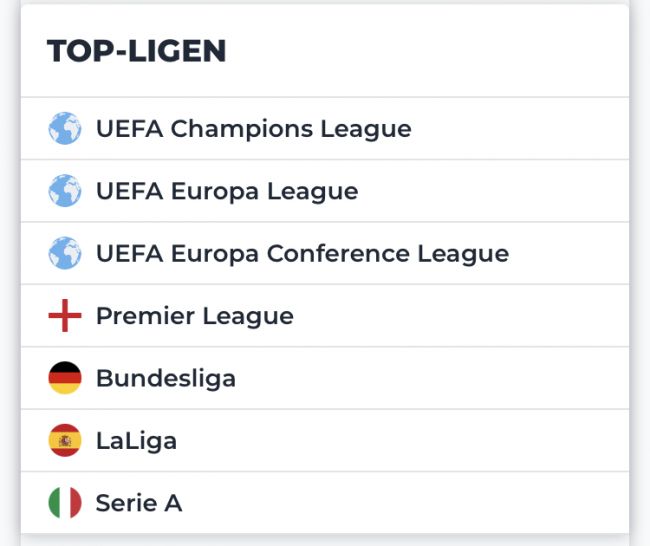The height and width of the screenshot is (546, 650).
Task: Open the Bundesliga text link
Action: (x=165, y=378)
